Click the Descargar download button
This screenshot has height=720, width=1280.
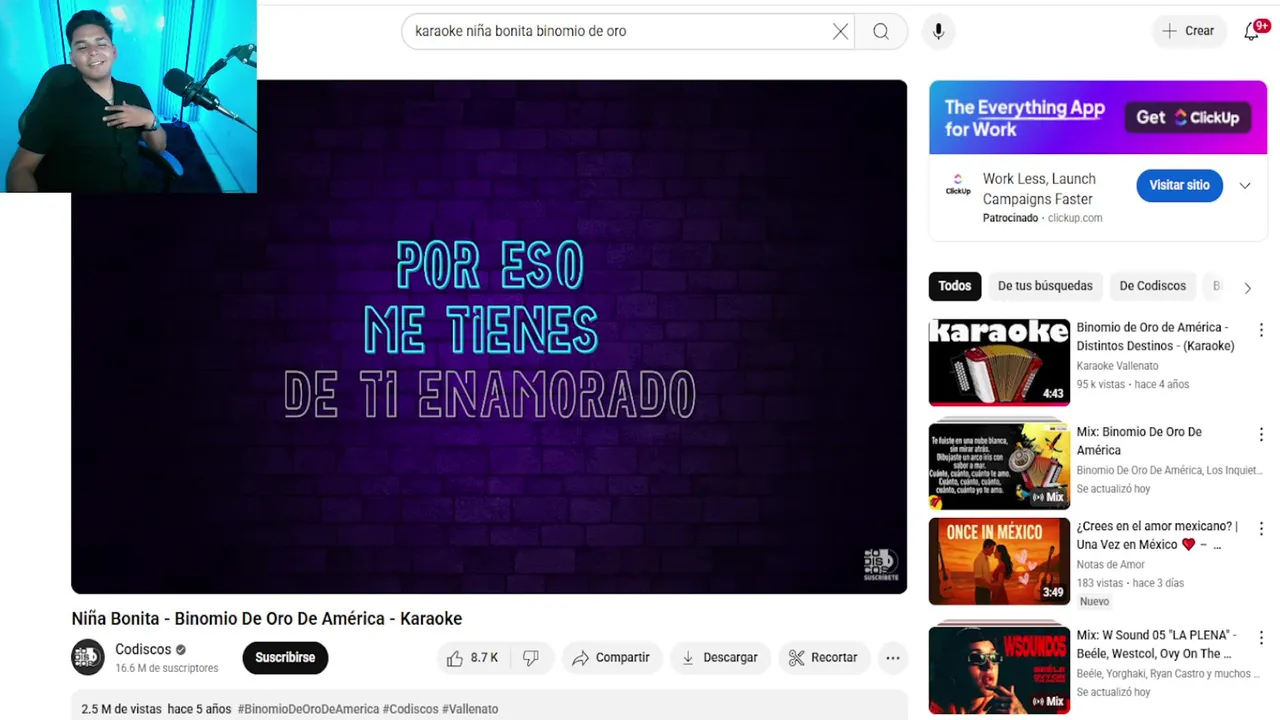click(x=720, y=657)
